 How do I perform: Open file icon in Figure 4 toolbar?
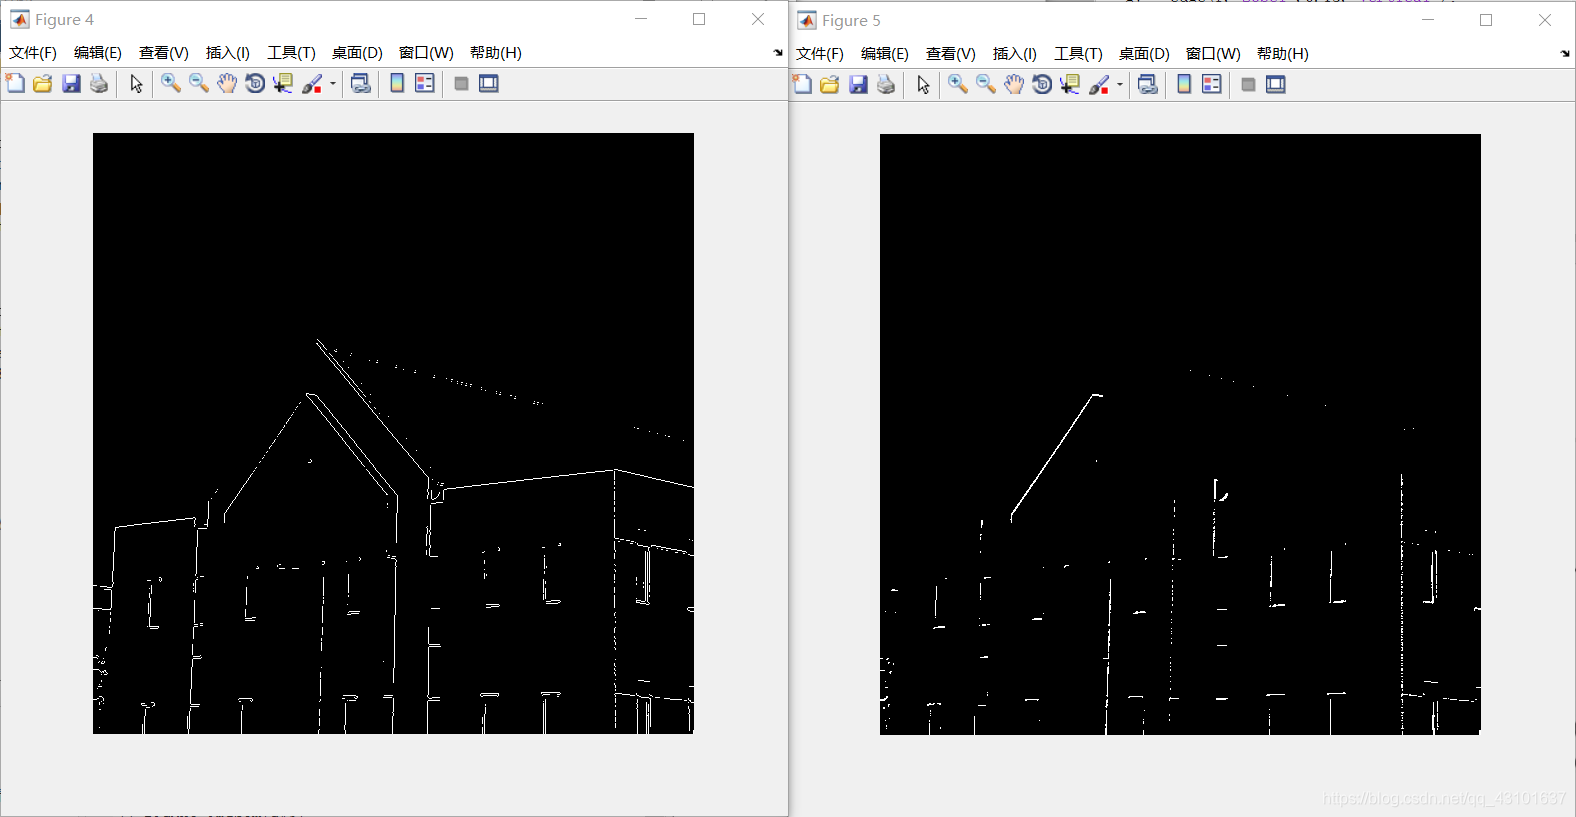tap(42, 83)
